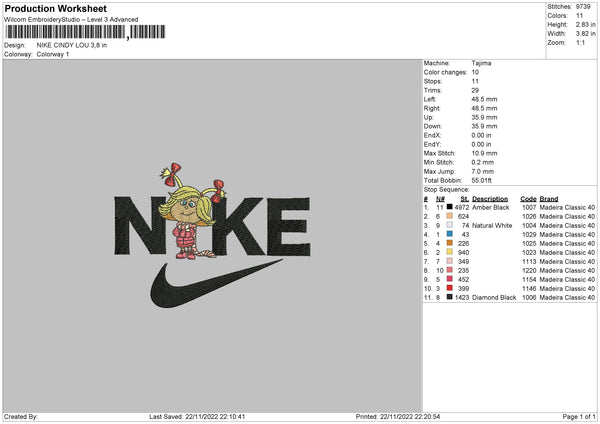Click the Width value 3.82 in
Screen dimensions: 600x424
coord(585,34)
